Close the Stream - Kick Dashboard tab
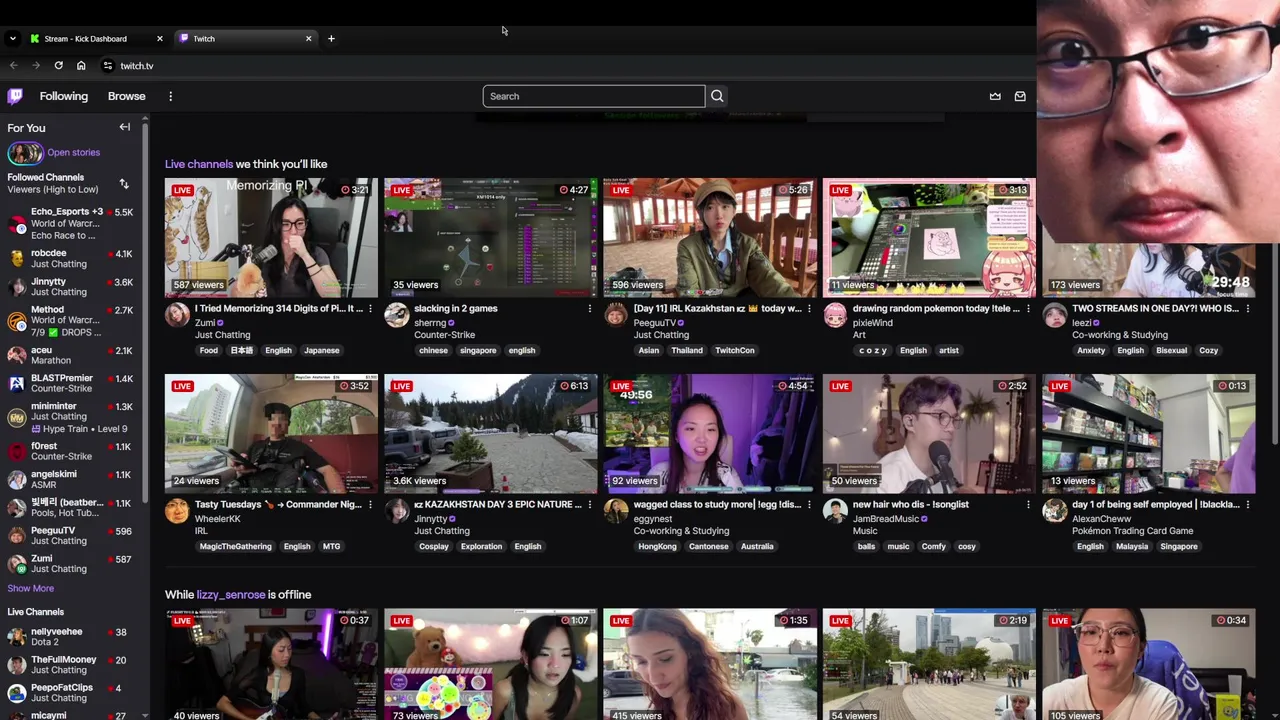This screenshot has width=1280, height=720. pos(159,38)
